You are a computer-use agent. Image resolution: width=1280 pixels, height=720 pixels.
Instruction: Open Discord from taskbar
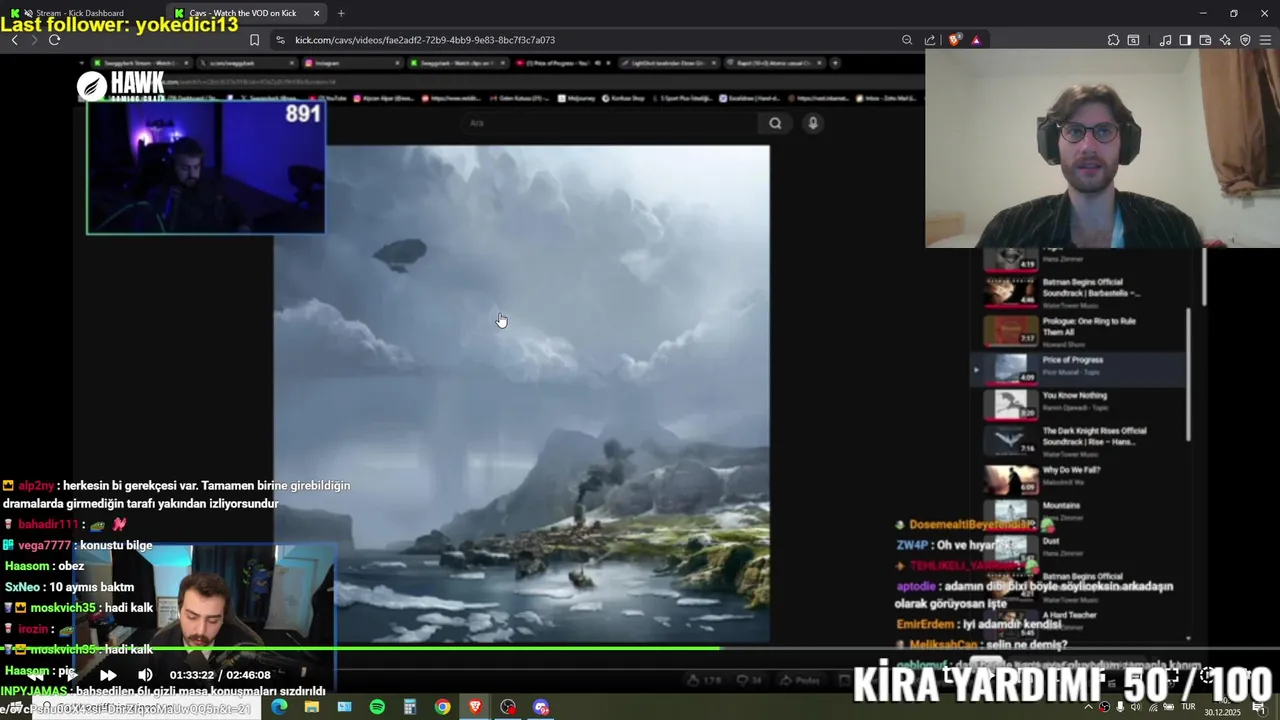coord(541,707)
